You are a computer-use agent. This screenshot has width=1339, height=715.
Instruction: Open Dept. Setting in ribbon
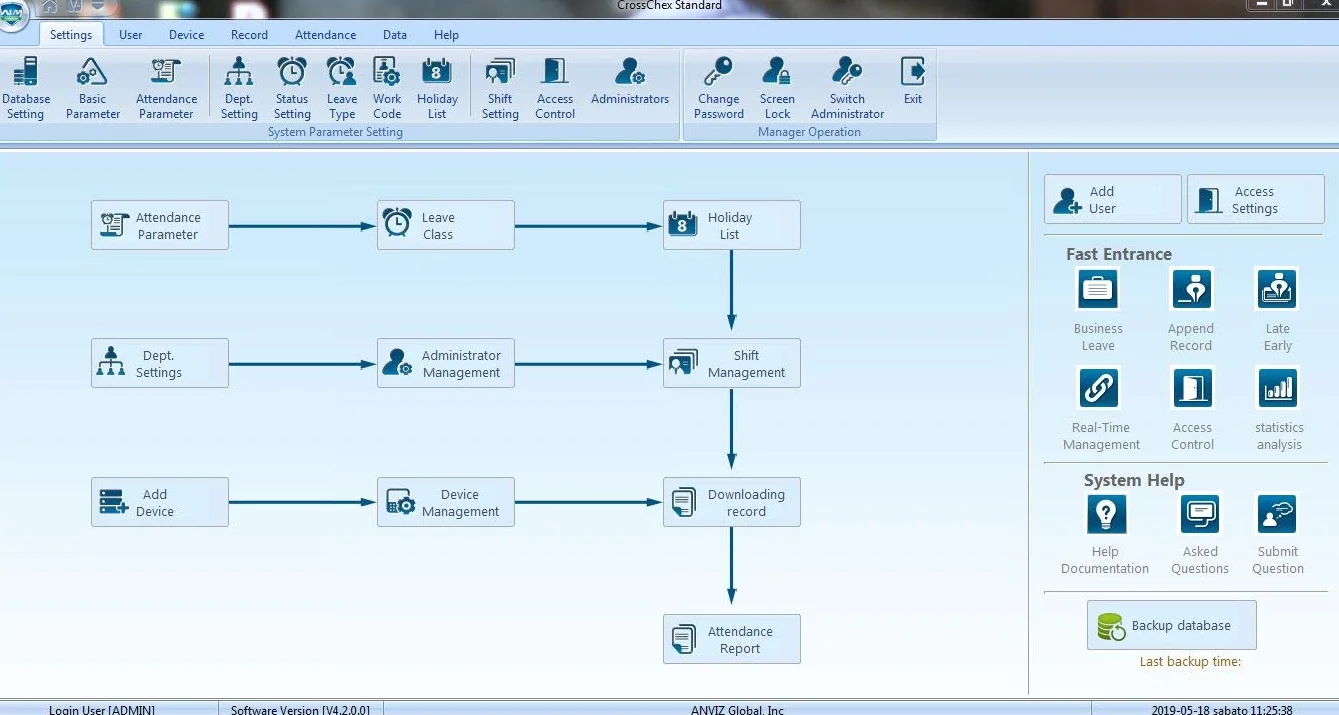point(239,88)
